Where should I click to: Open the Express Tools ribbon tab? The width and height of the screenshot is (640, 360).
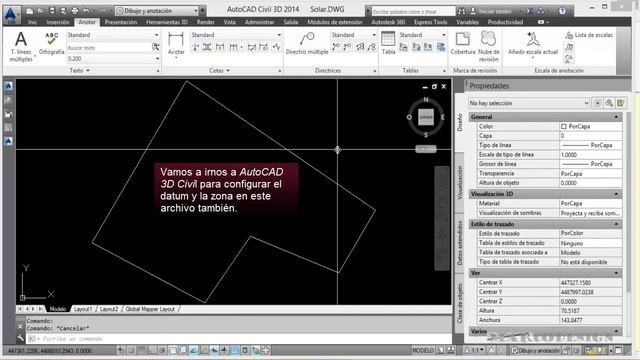click(x=431, y=22)
